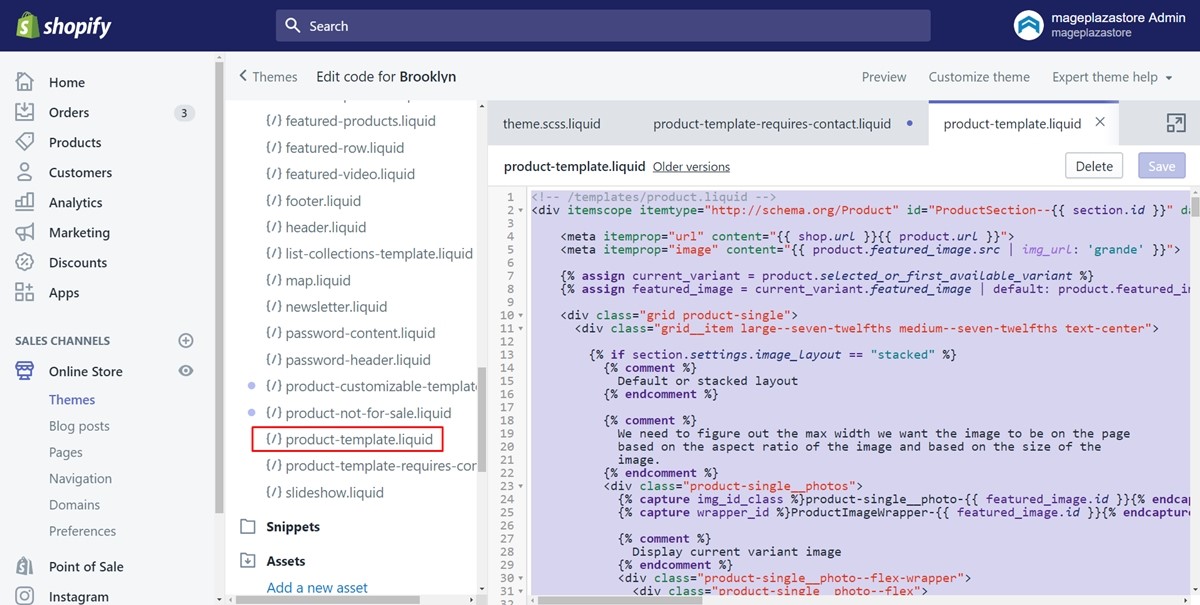The width and height of the screenshot is (1200, 605).
Task: Open Discounts in the sidebar
Action: coord(78,263)
